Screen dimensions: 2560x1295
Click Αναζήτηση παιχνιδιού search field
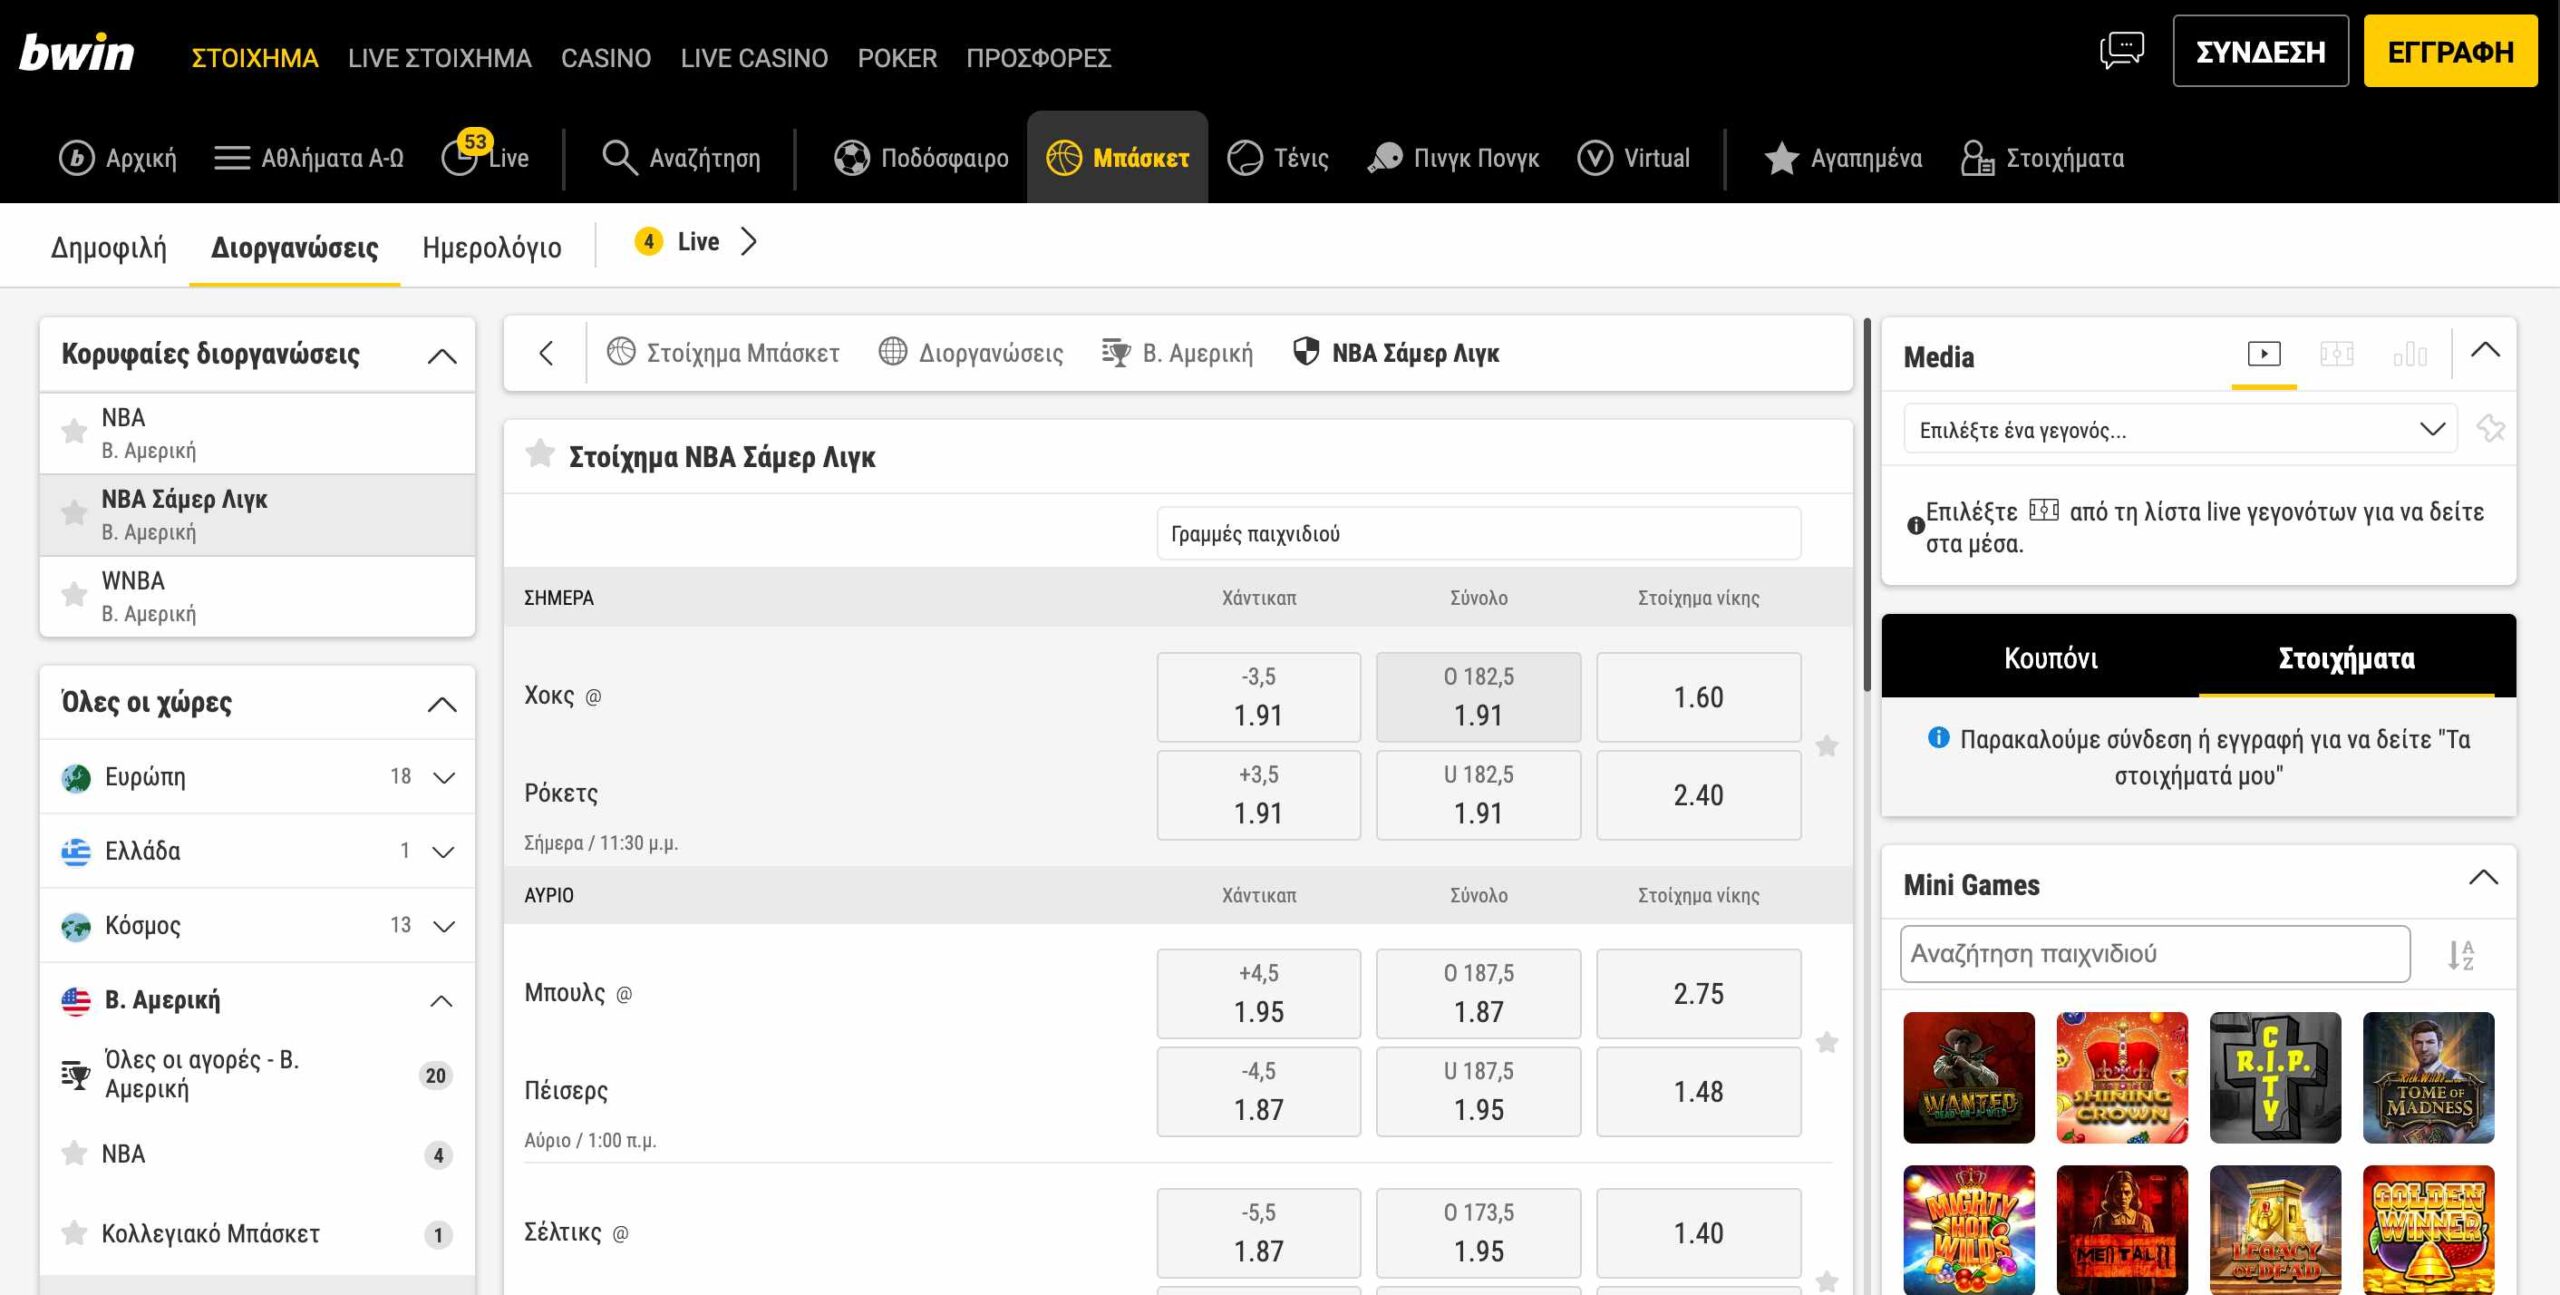tap(2155, 954)
